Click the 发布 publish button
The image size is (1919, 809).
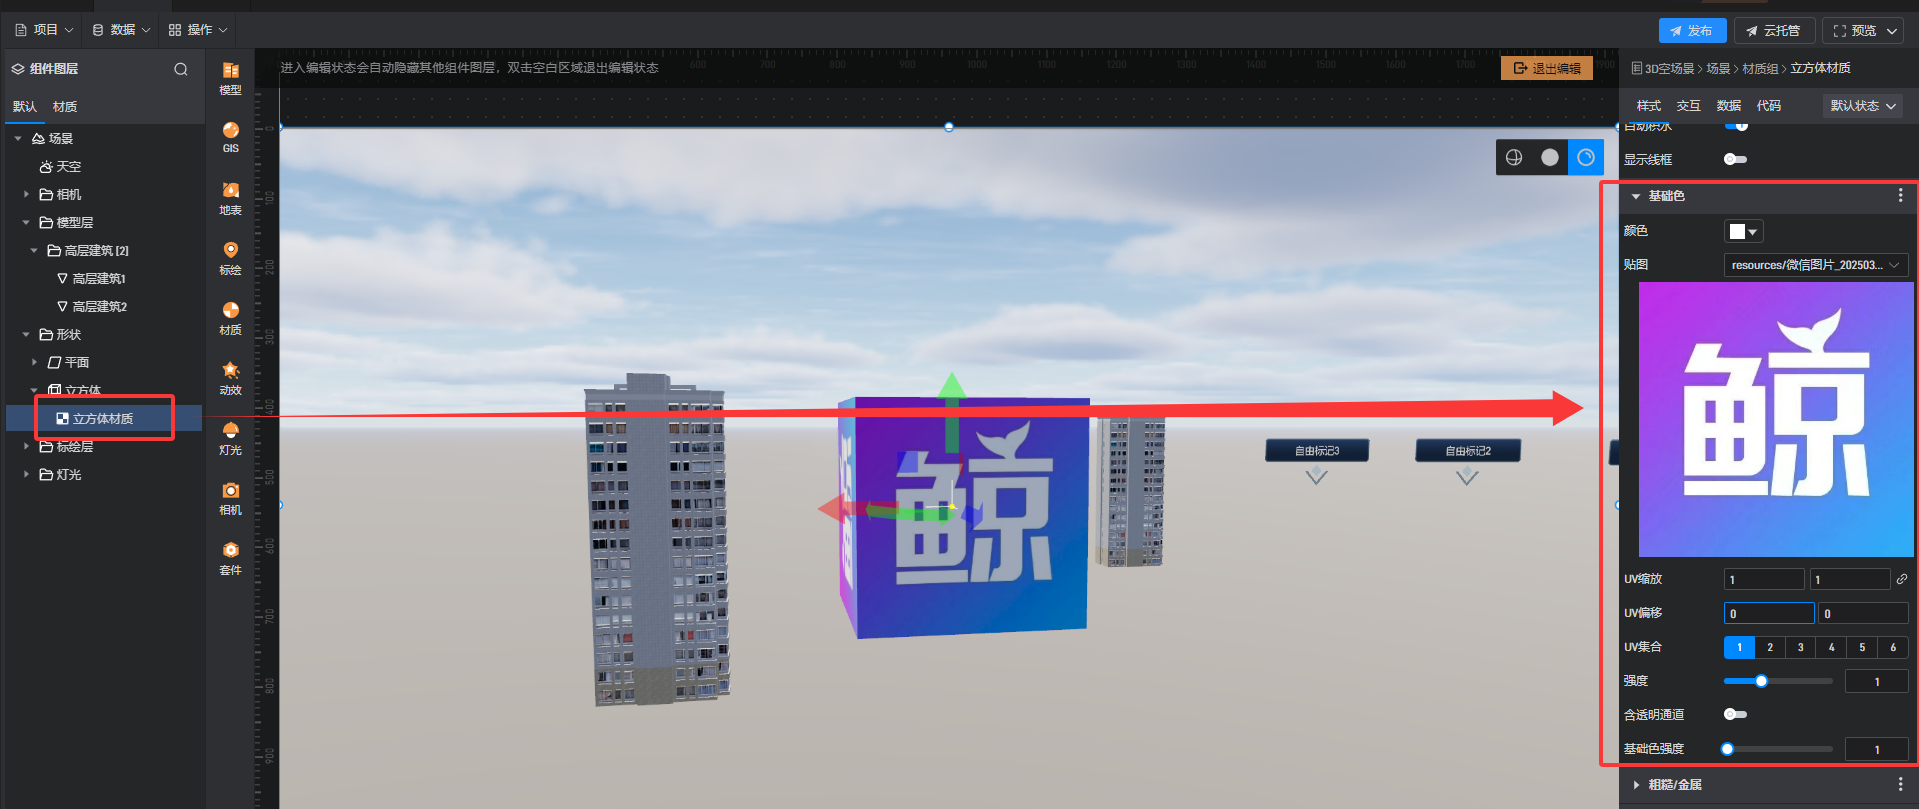(1692, 31)
